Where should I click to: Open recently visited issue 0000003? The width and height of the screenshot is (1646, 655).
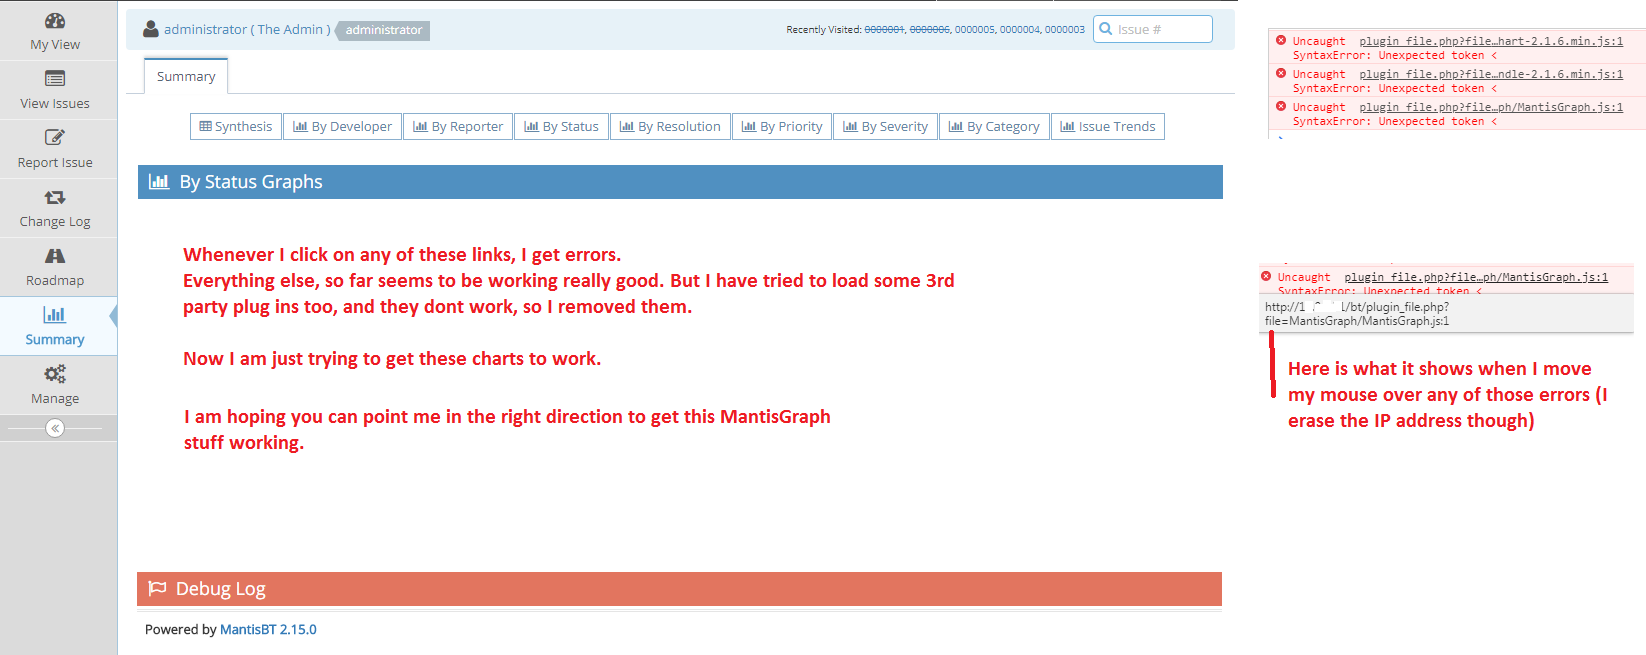point(1065,30)
